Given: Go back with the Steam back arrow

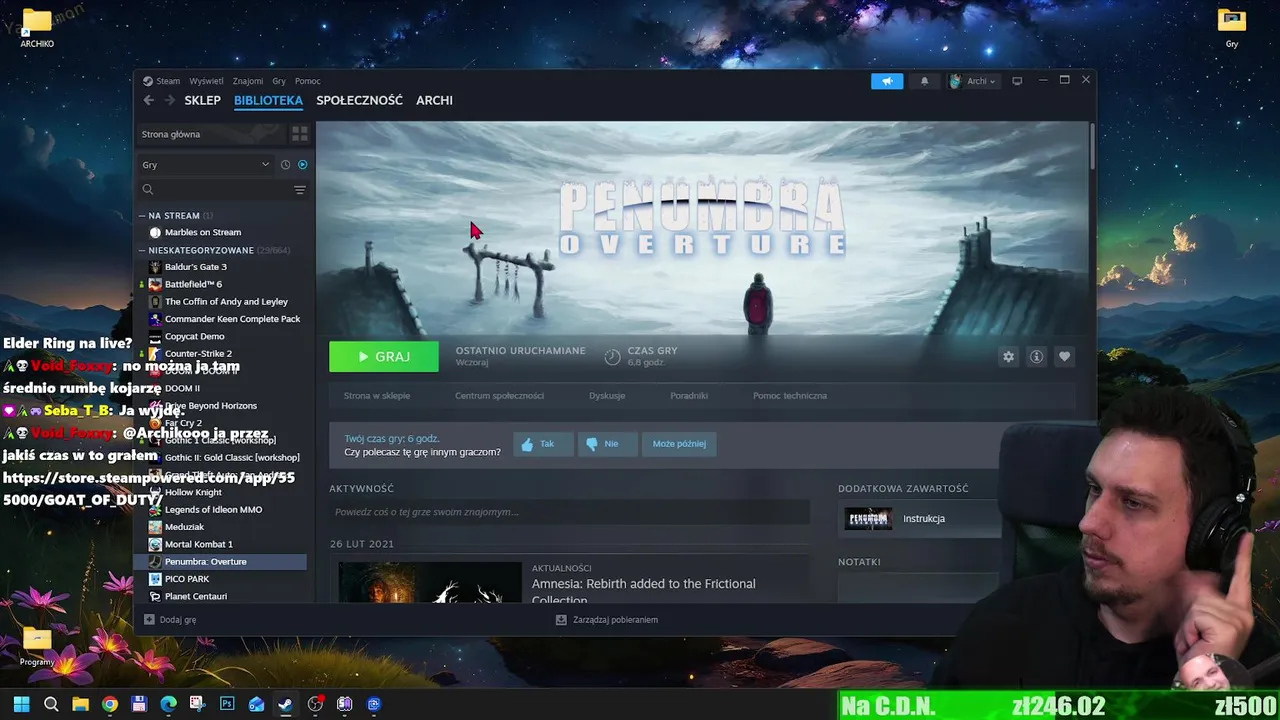Looking at the screenshot, I should click(x=148, y=100).
